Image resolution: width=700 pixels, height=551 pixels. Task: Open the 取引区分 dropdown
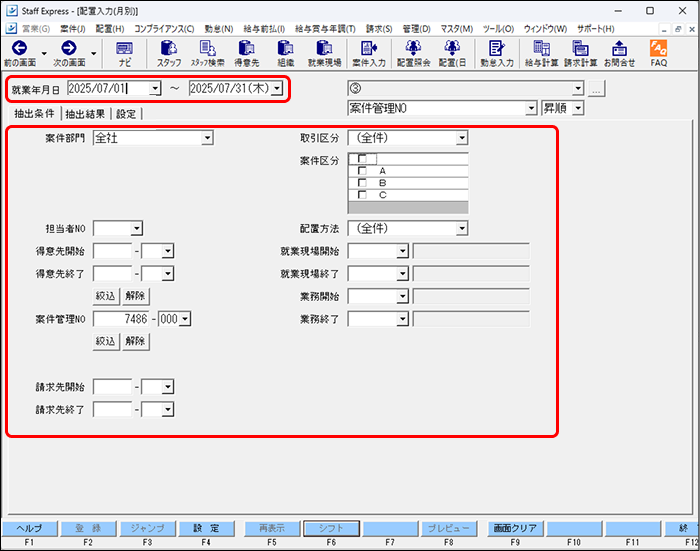coord(461,138)
